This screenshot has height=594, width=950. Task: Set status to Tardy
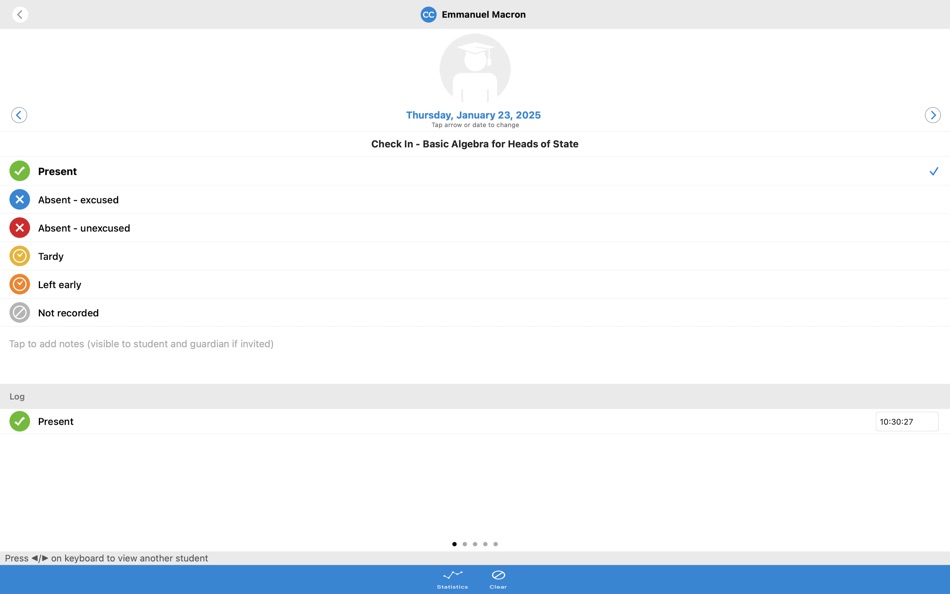475,256
